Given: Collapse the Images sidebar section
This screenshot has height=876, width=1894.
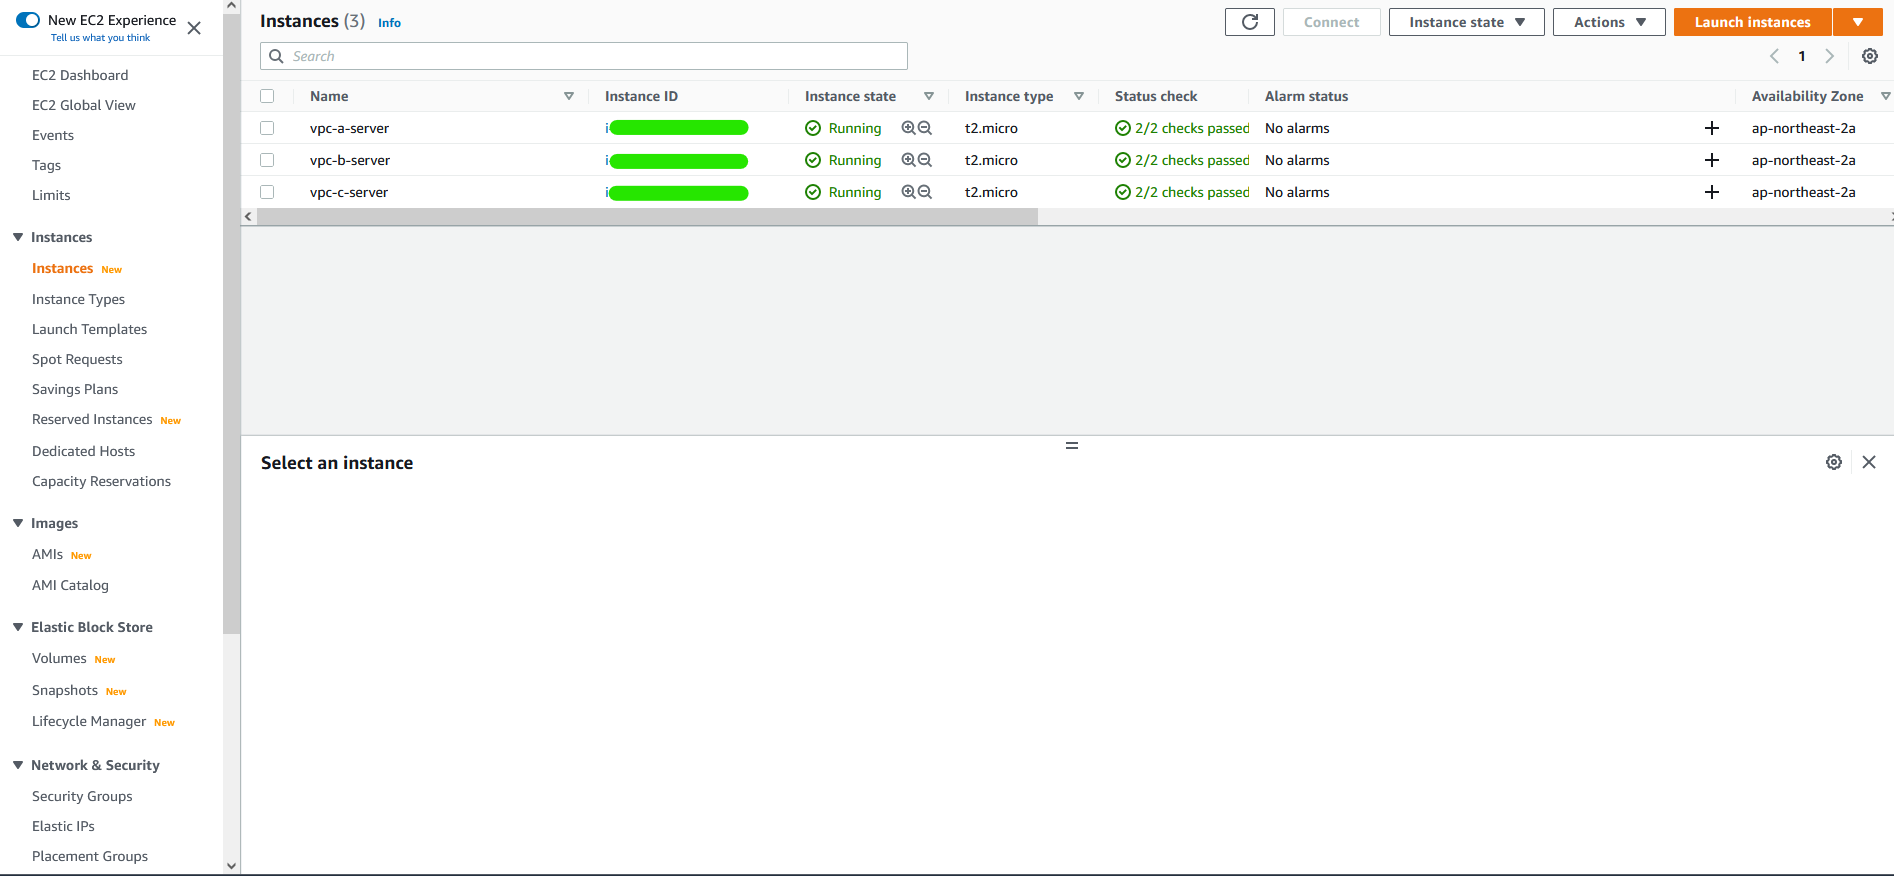Looking at the screenshot, I should (18, 523).
